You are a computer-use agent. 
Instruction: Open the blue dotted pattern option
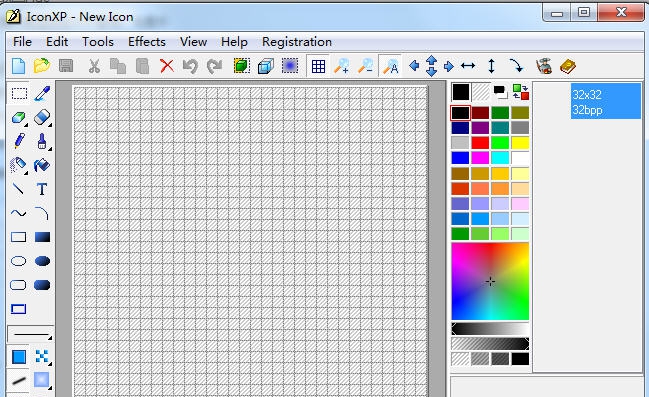pos(42,356)
